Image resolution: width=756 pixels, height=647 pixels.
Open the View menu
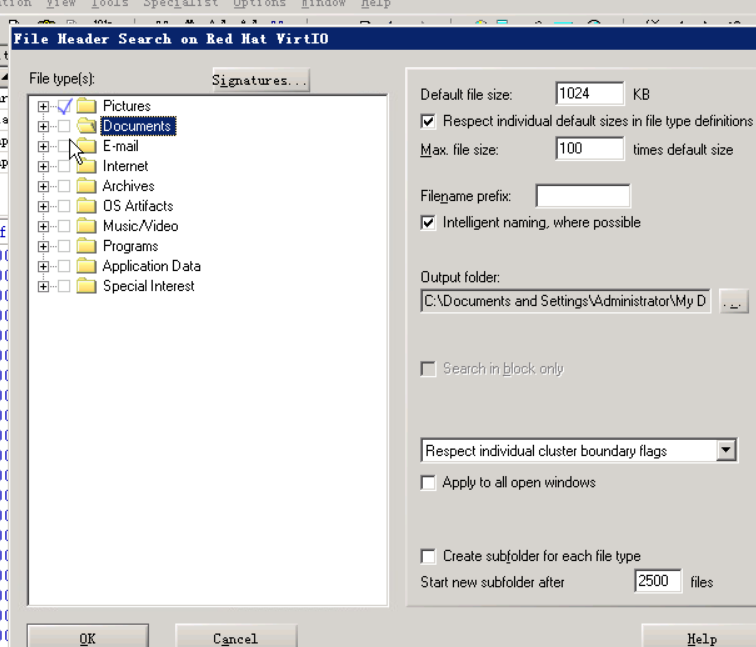(61, 3)
